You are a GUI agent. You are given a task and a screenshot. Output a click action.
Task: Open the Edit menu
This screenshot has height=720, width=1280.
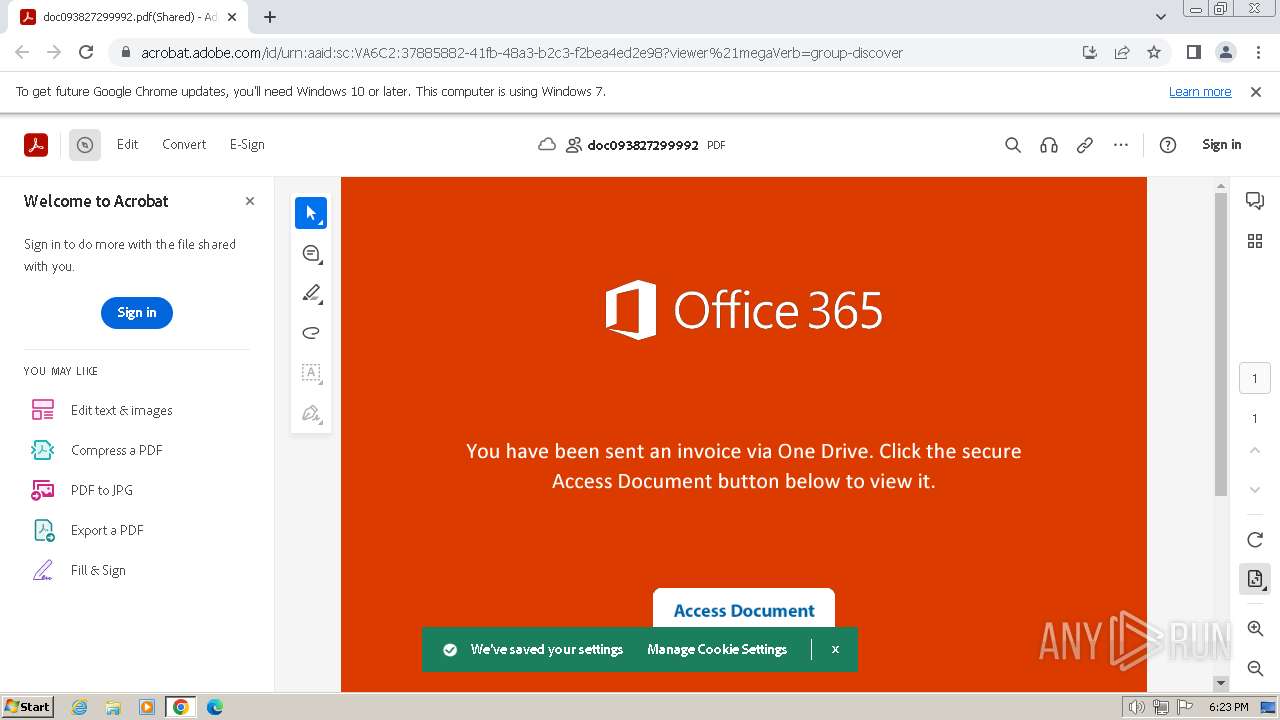(128, 144)
